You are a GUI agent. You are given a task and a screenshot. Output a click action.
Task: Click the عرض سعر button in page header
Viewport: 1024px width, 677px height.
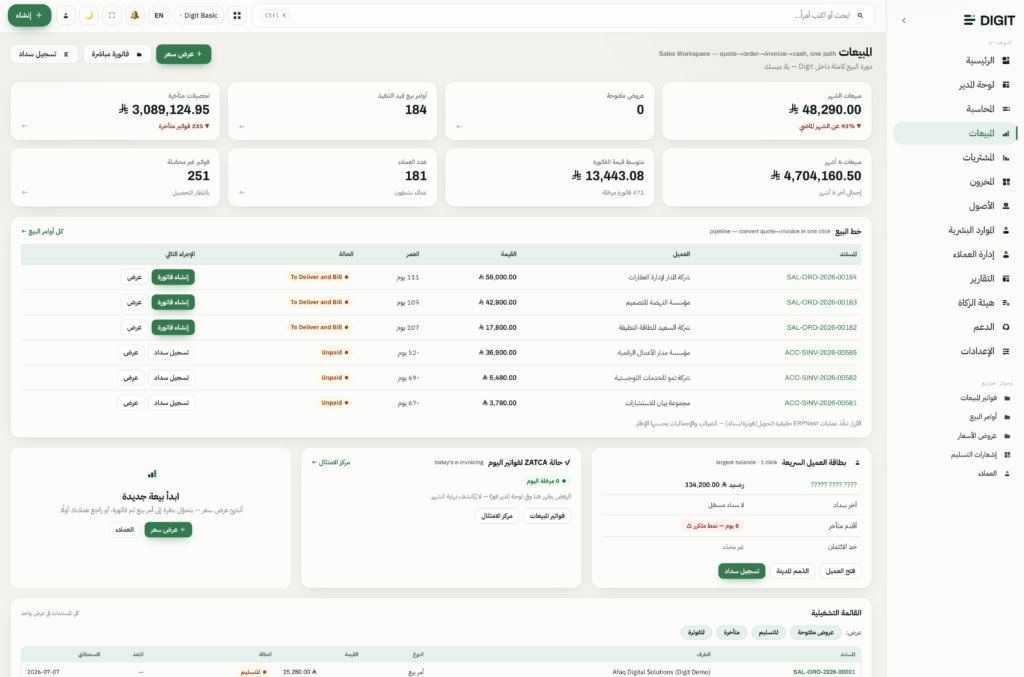pyautogui.click(x=184, y=54)
